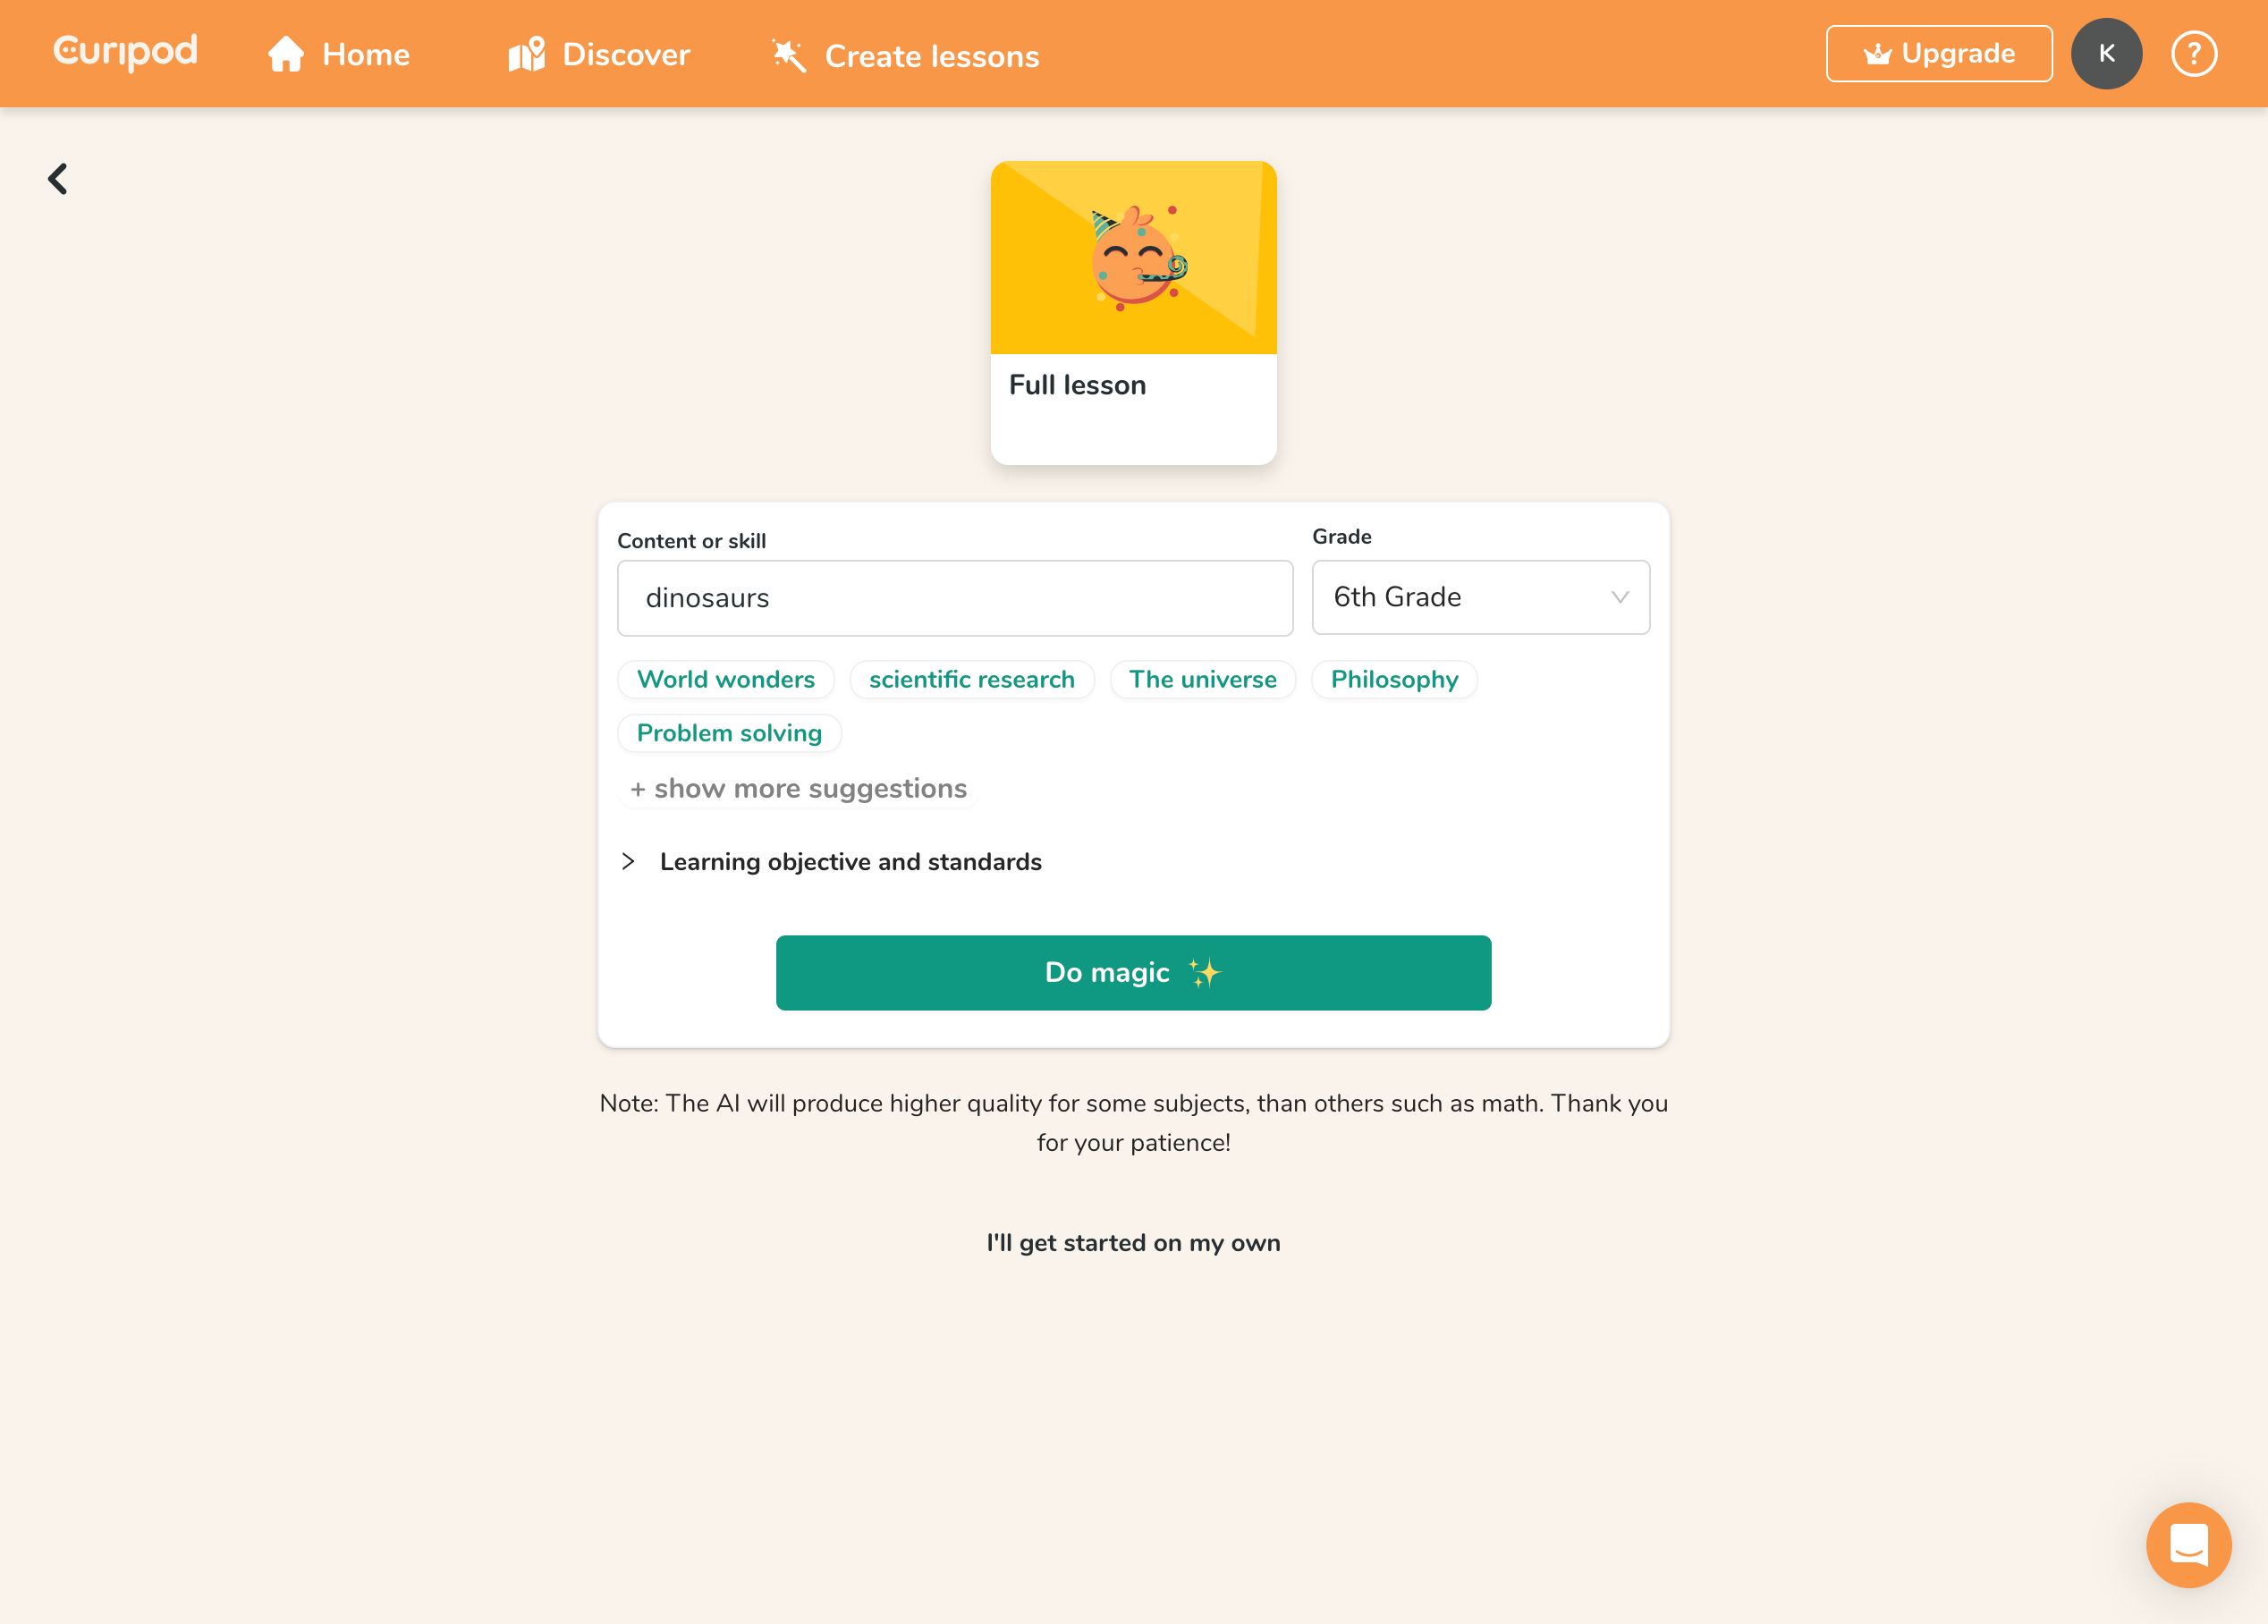Viewport: 2268px width, 1624px height.
Task: Click the Curipod logo
Action: (x=125, y=52)
